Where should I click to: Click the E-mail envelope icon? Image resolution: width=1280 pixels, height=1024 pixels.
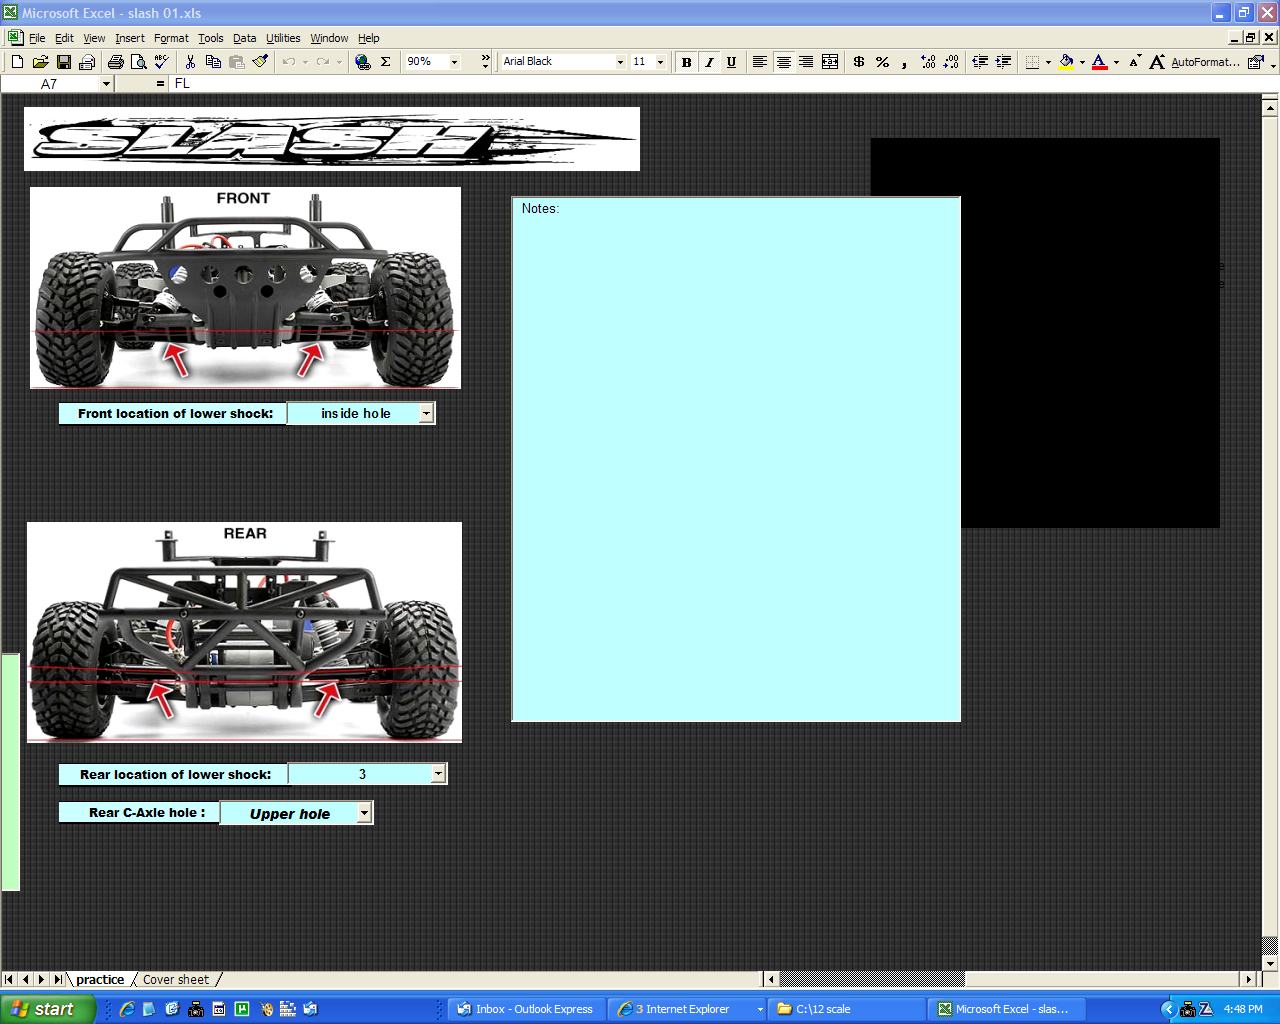point(87,62)
